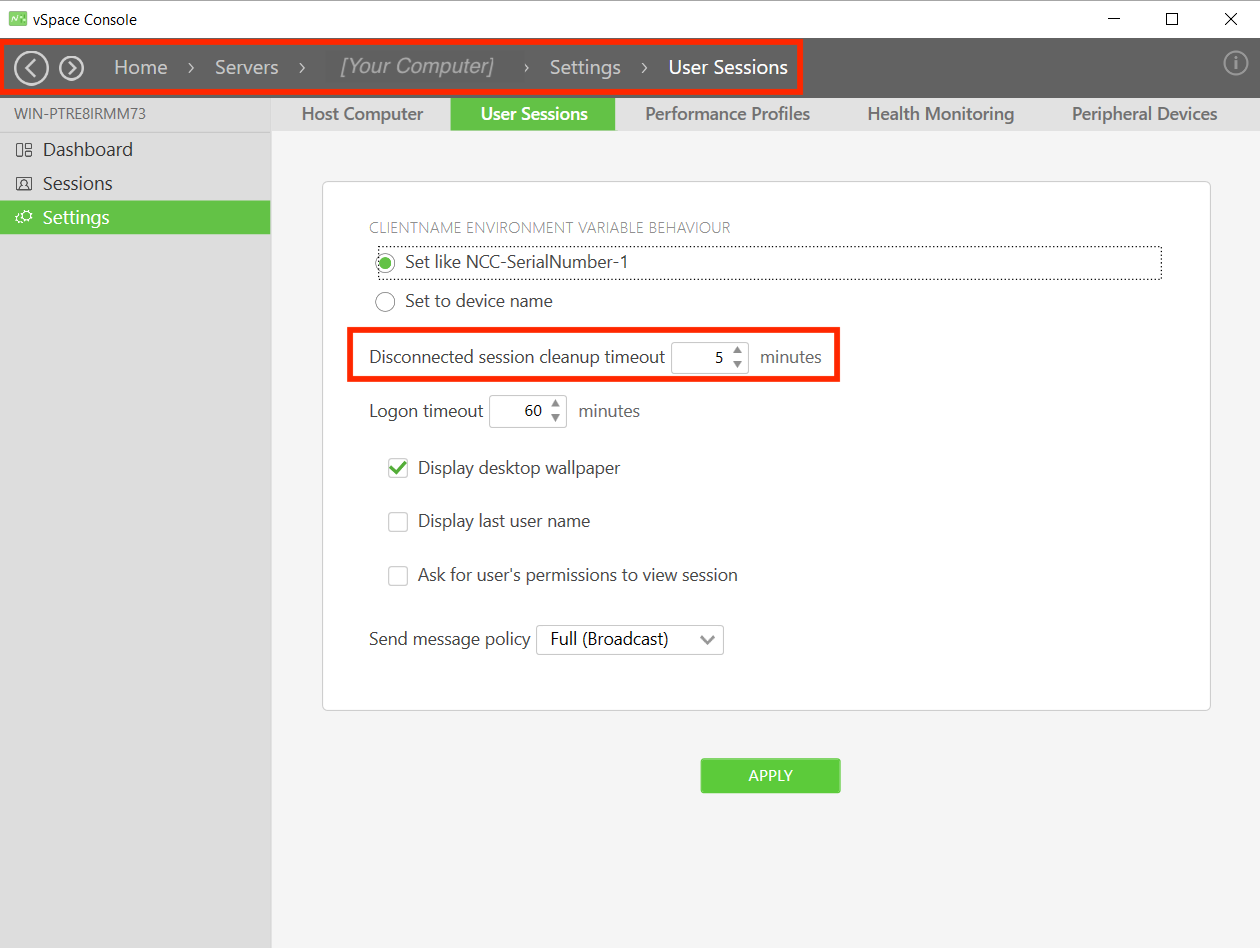Select 'Set like NCC-SerialNumber-1' radio option
This screenshot has width=1260, height=948.
click(x=385, y=263)
